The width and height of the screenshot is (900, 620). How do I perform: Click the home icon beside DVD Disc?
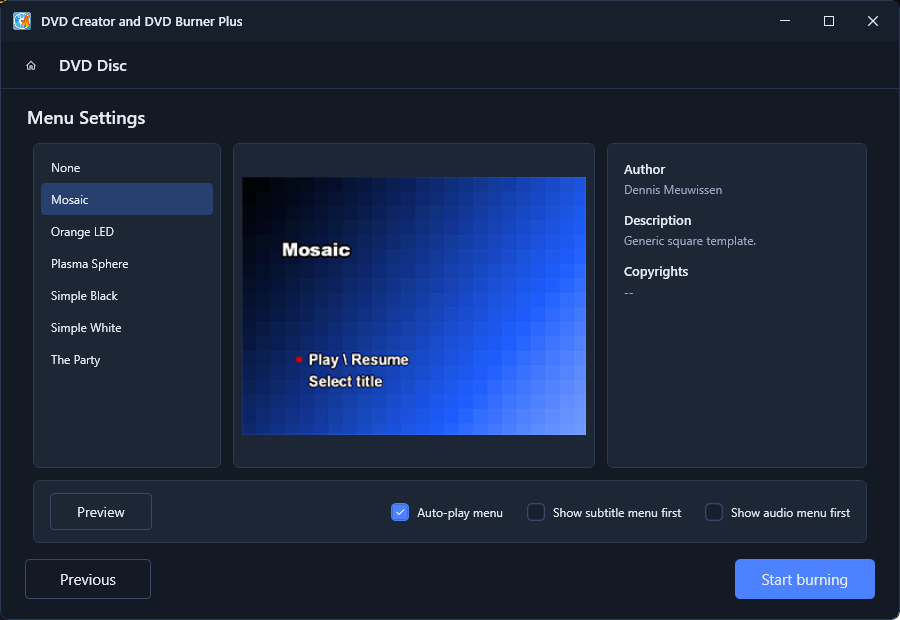coord(31,65)
